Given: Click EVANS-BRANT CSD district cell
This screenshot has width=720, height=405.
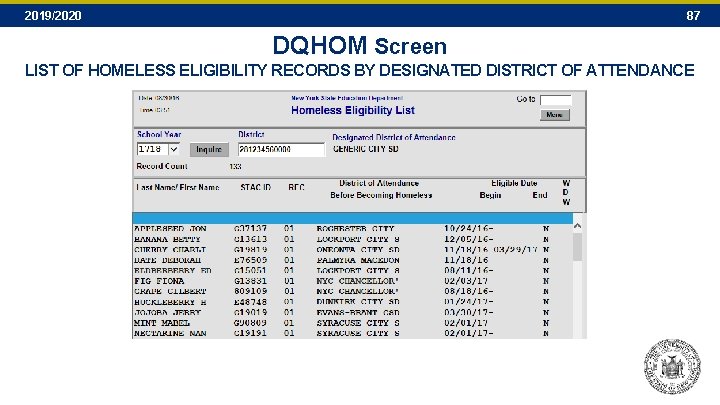Looking at the screenshot, I should 358,313.
